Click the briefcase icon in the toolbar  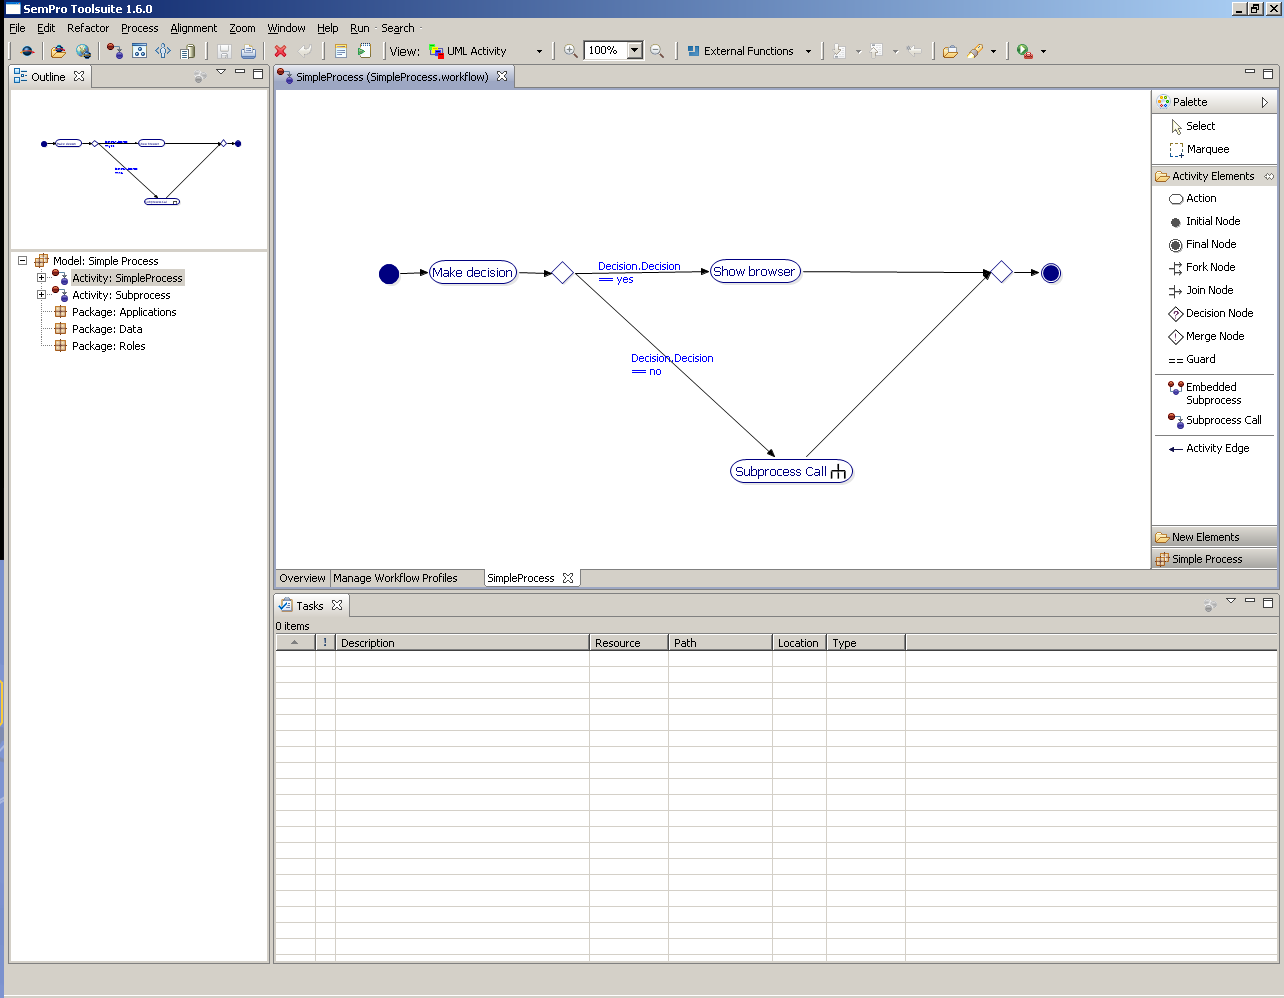pyautogui.click(x=950, y=51)
